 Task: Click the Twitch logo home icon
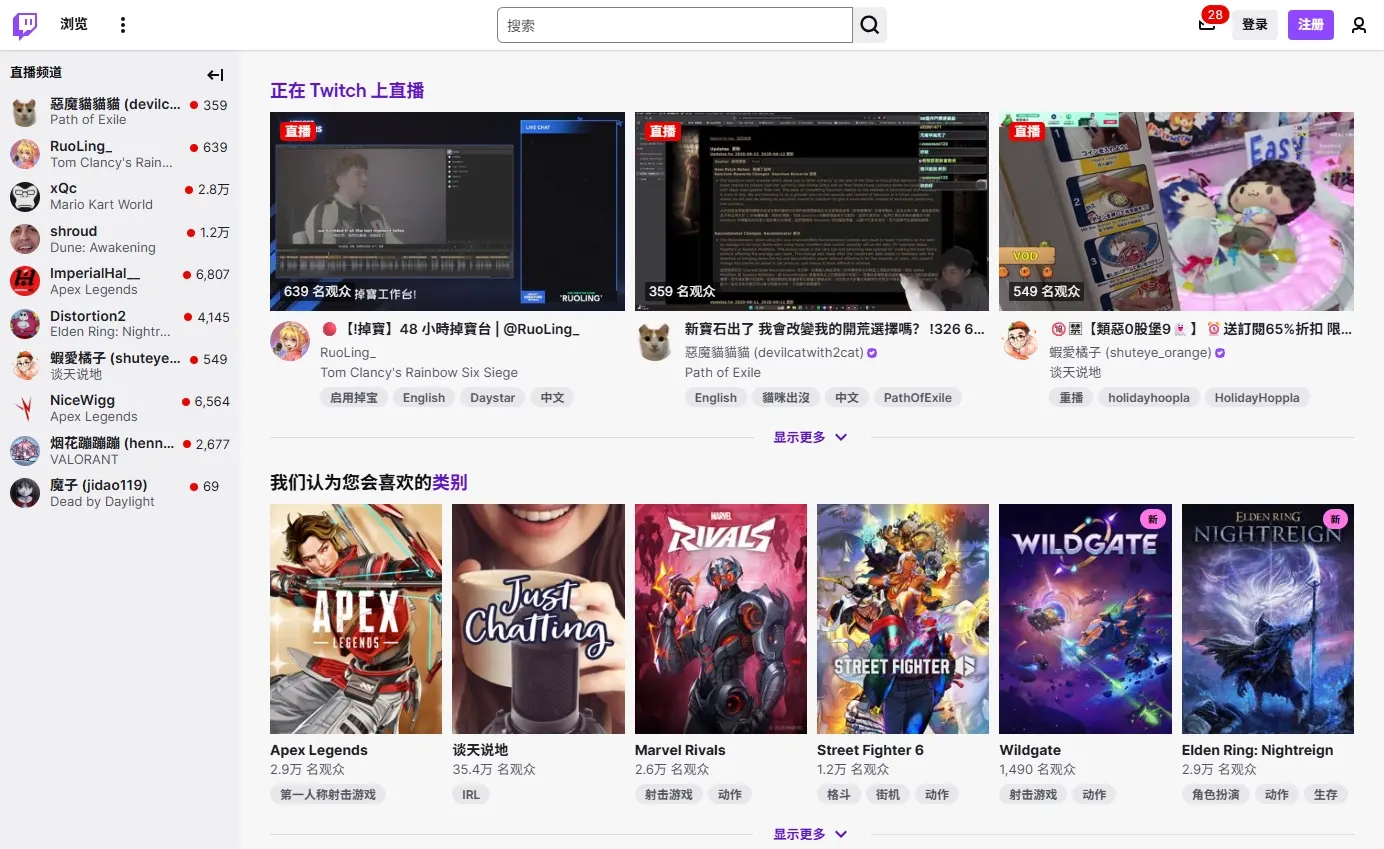[25, 25]
